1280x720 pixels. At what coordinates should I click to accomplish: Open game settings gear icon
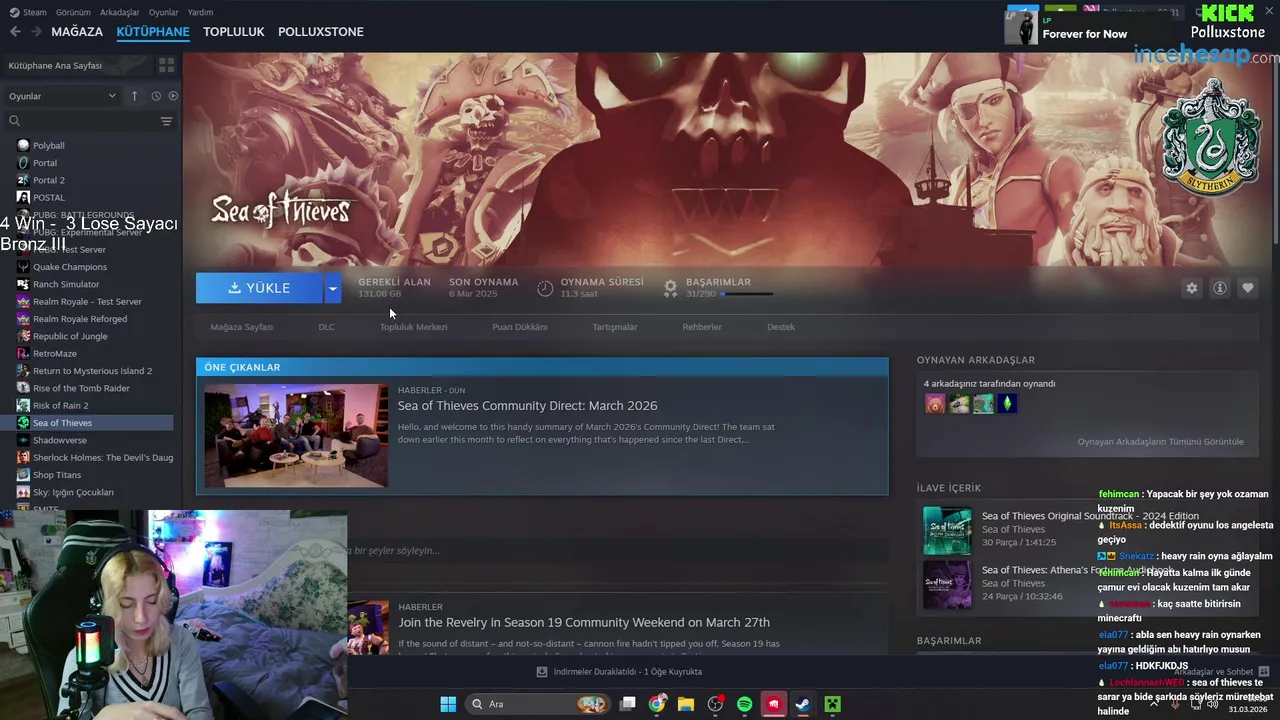(1191, 288)
